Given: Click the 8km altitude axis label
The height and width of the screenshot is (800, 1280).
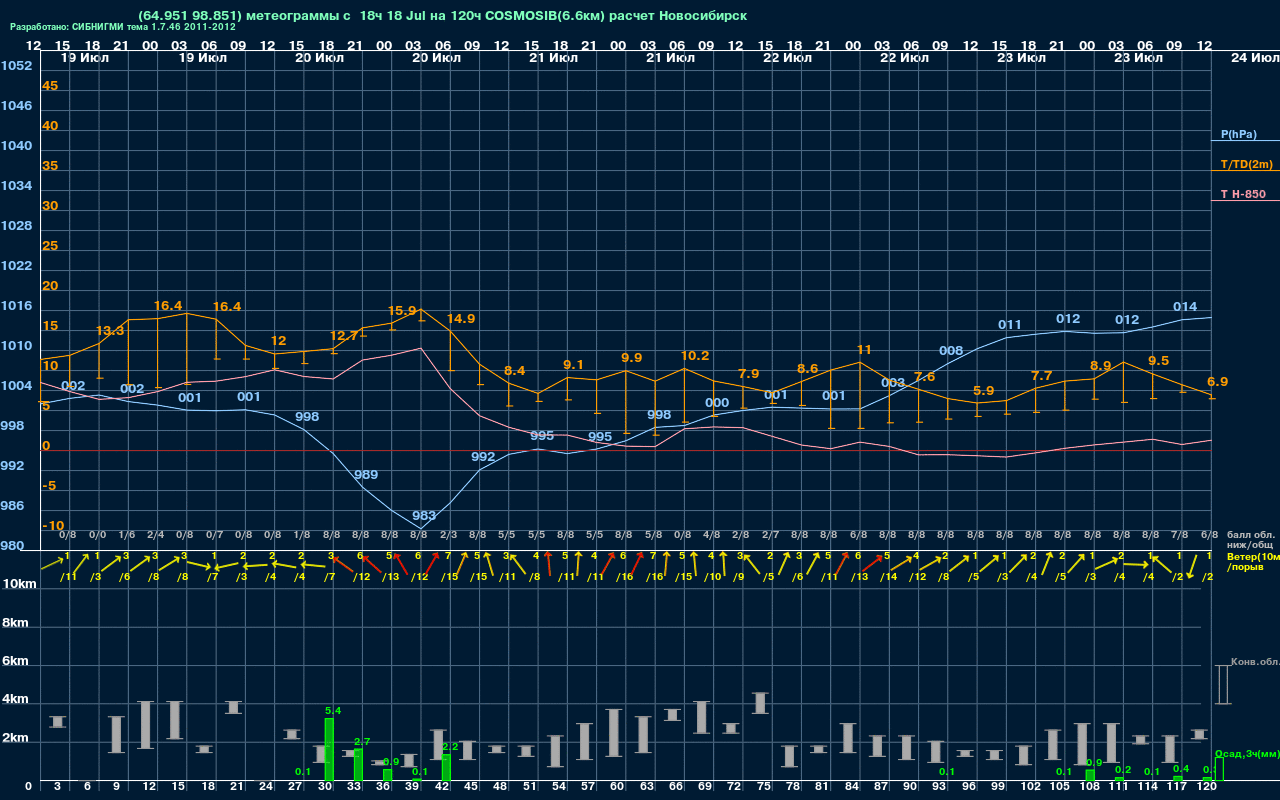Looking at the screenshot, I should (16, 622).
